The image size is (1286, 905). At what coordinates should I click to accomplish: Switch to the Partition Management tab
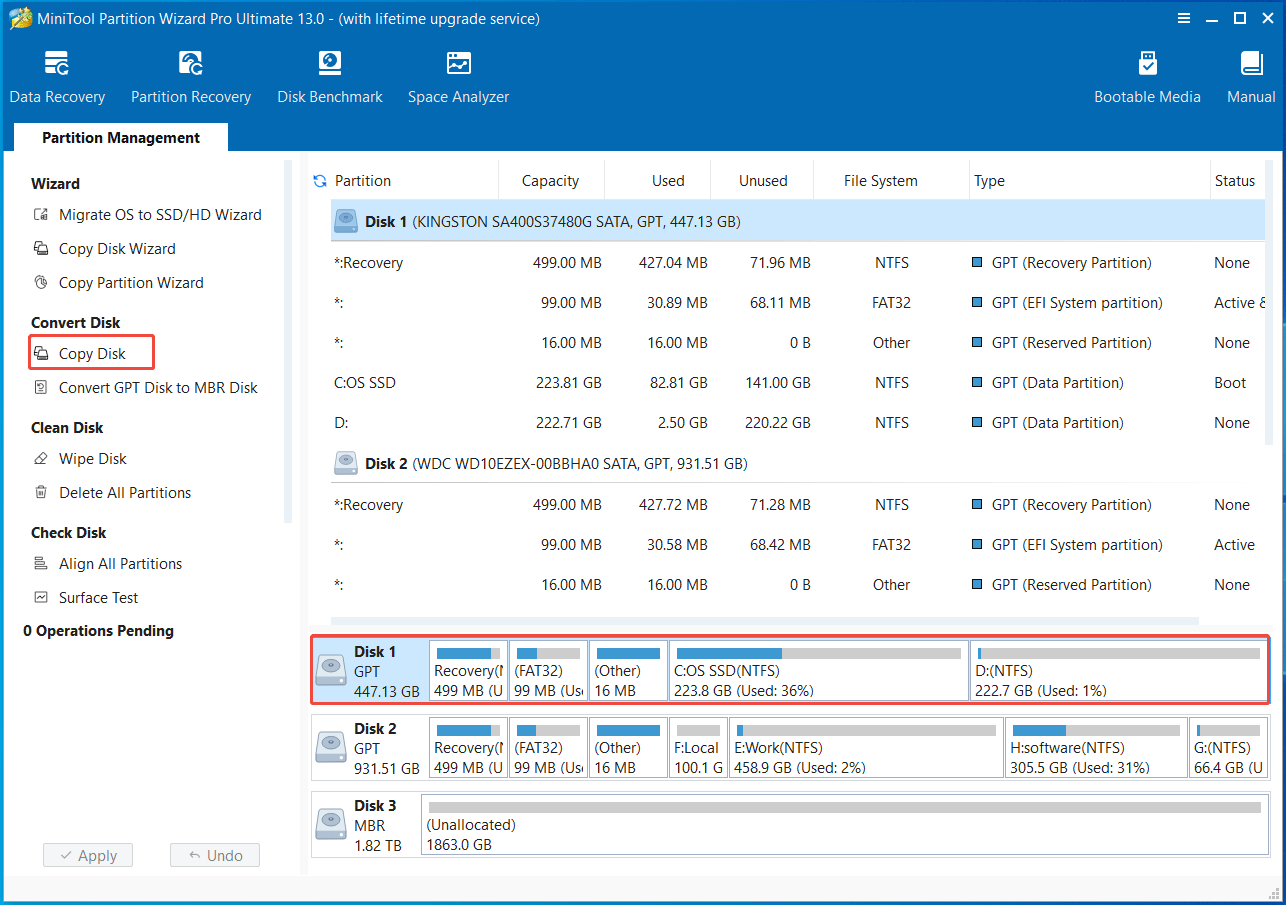pos(120,137)
